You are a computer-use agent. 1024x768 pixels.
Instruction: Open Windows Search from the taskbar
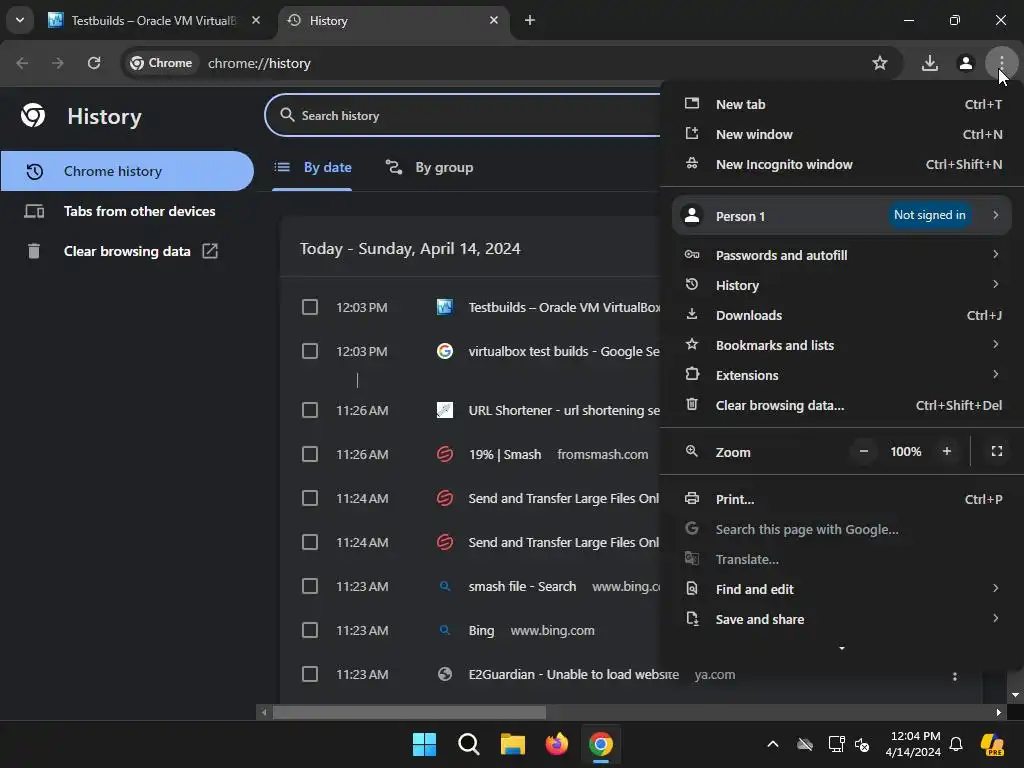[x=469, y=744]
